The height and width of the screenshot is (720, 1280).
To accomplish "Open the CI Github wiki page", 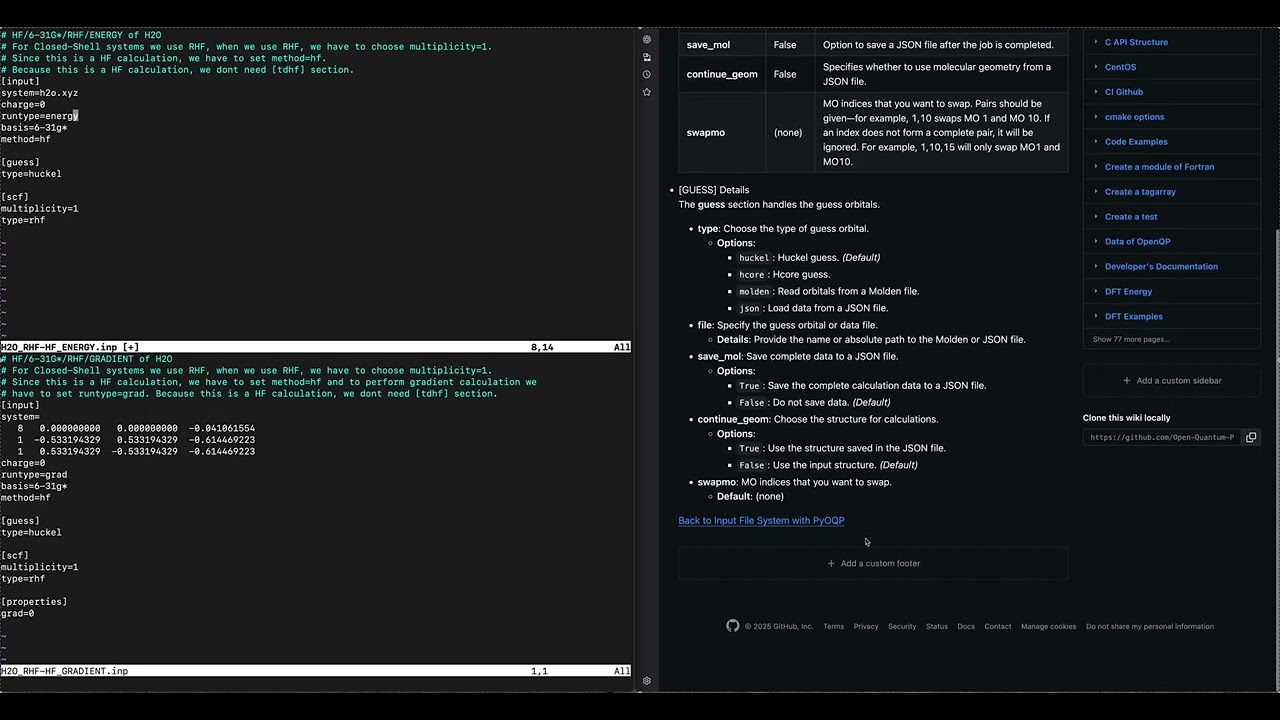I will click(x=1124, y=92).
